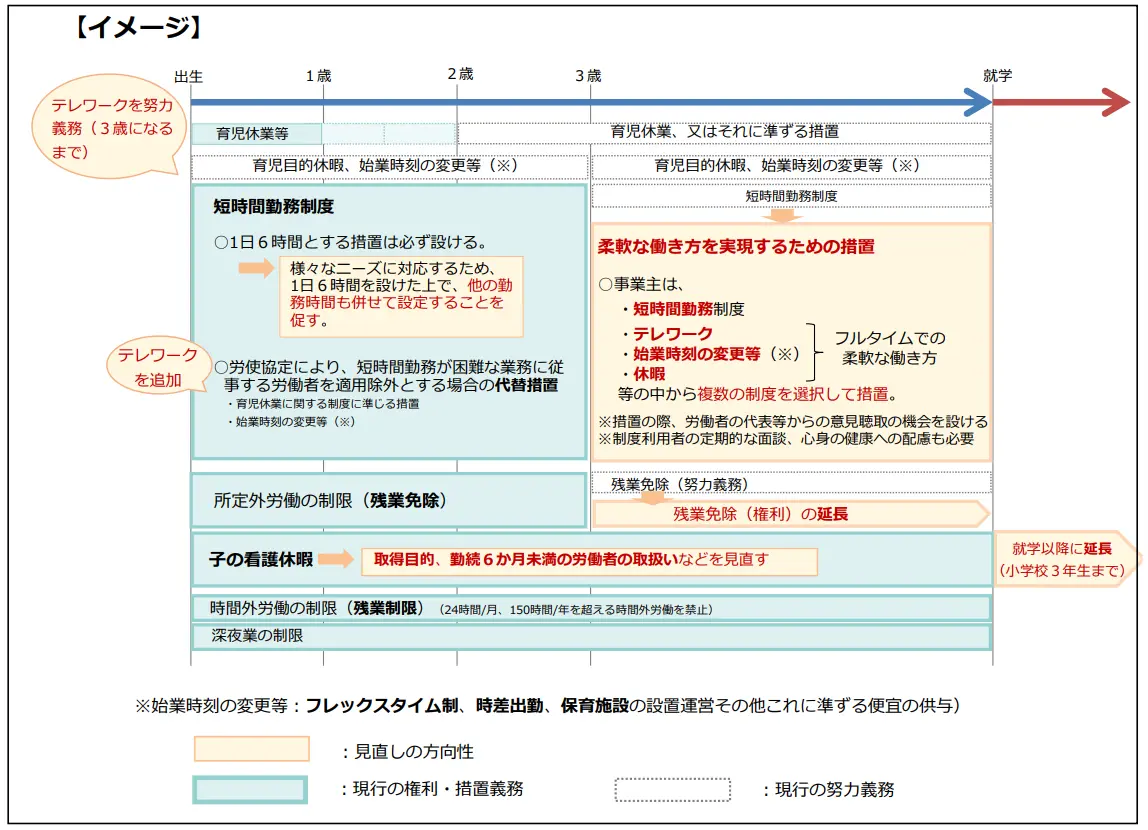Click the 所定外労働の制限（残業免除） box
The height and width of the screenshot is (830, 1148).
coord(389,501)
